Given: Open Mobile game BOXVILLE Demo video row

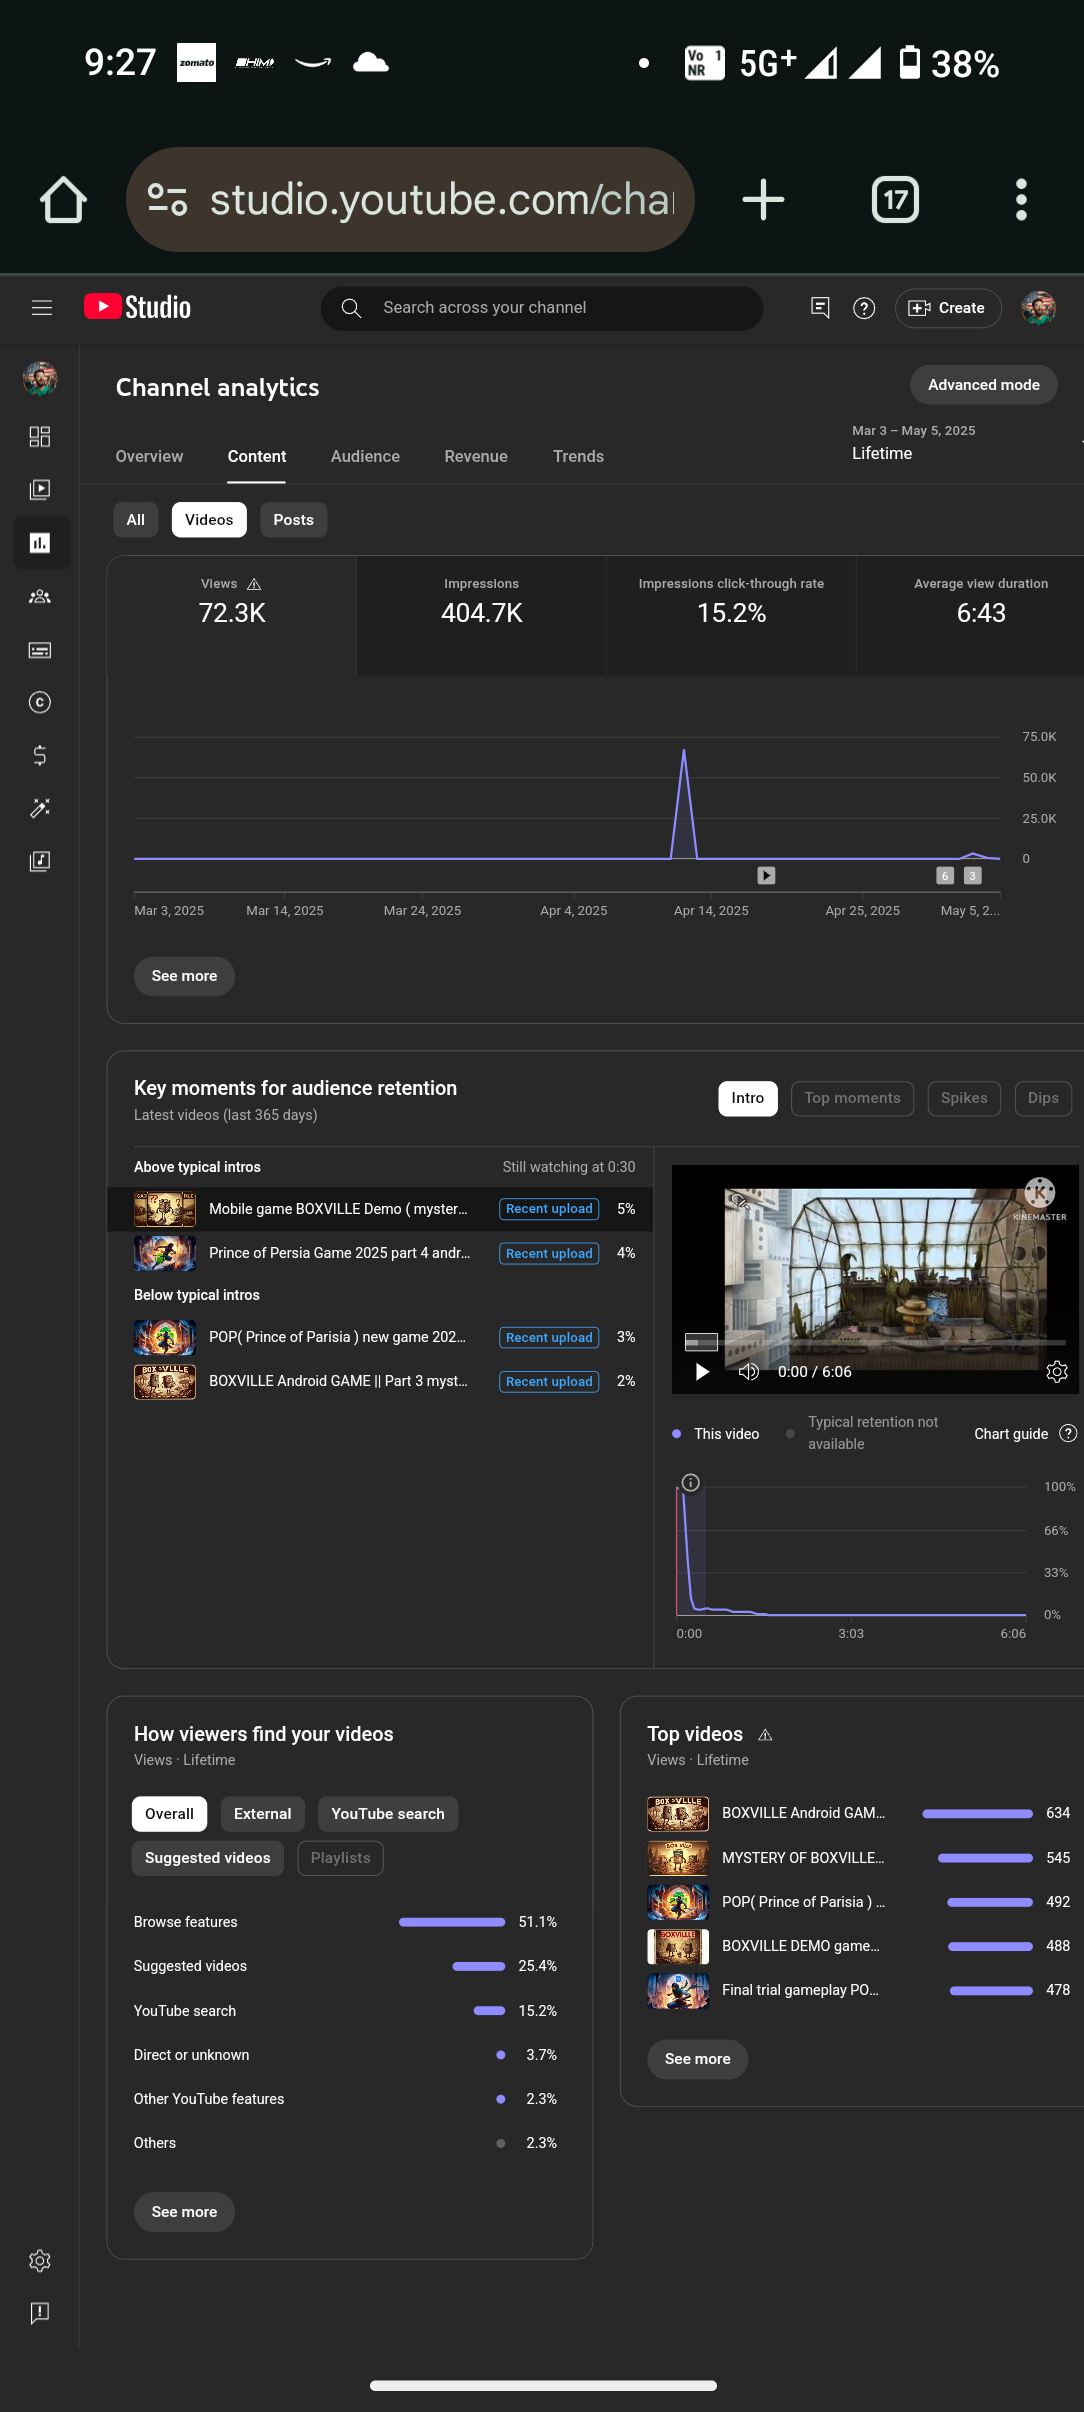Looking at the screenshot, I should (380, 1209).
